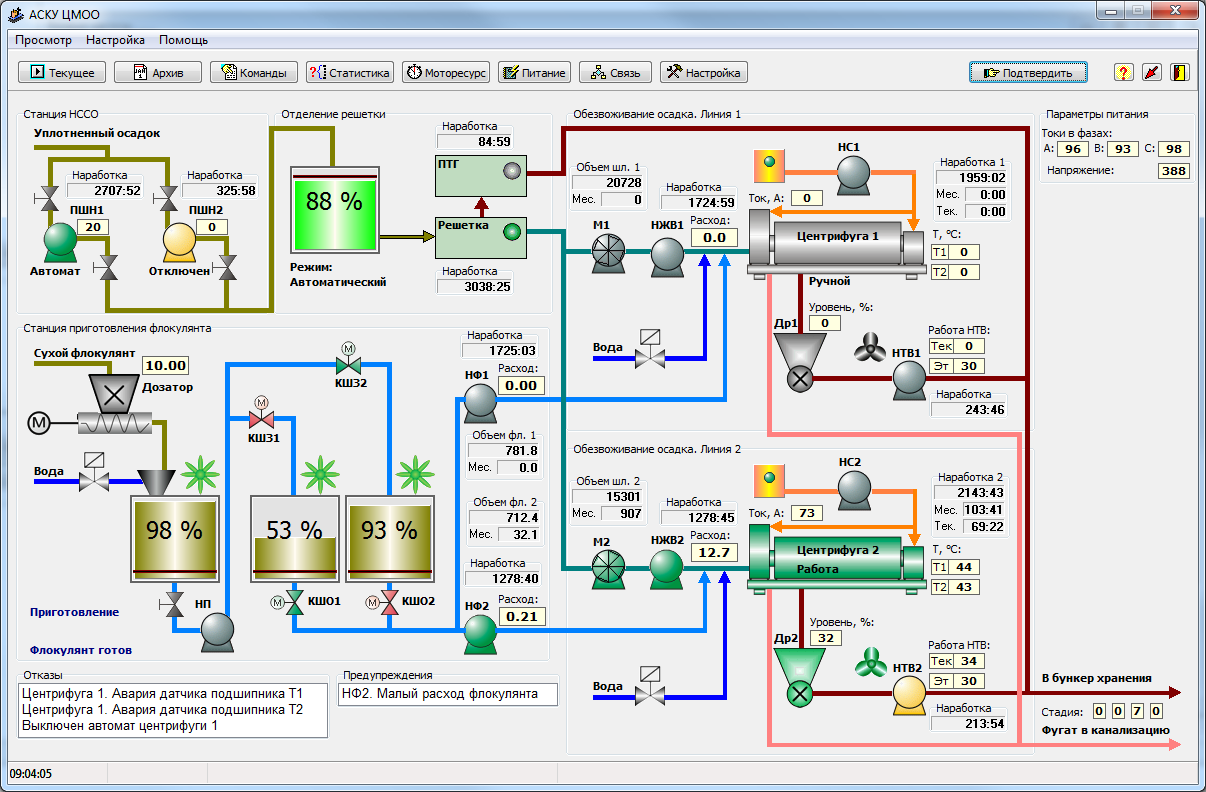Click the Центрифуга 1 machine
This screenshot has width=1206, height=792.
point(840,244)
